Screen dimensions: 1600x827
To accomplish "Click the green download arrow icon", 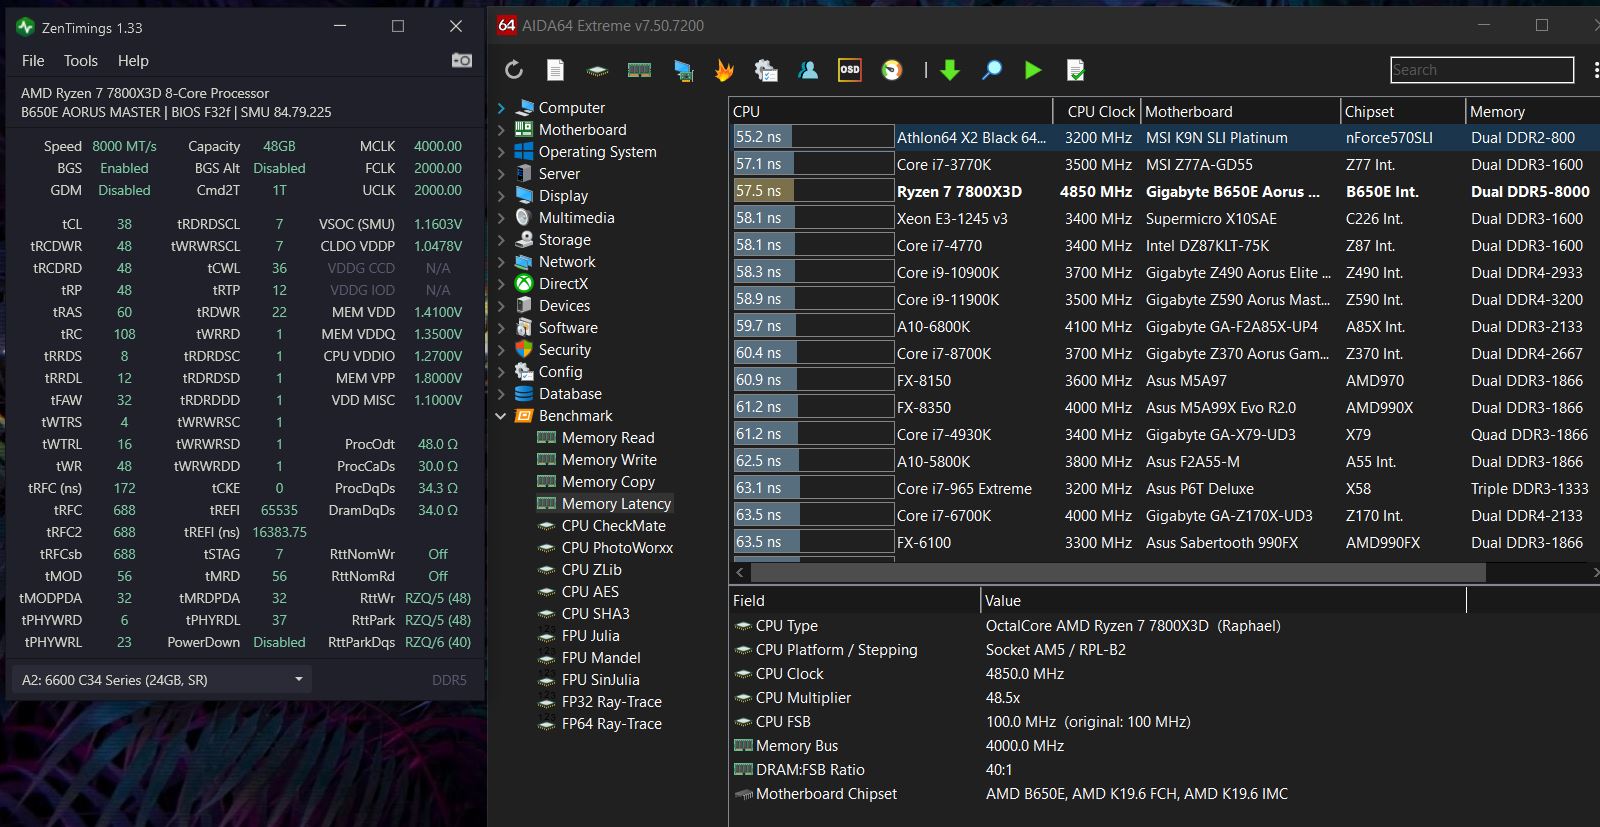I will [950, 70].
